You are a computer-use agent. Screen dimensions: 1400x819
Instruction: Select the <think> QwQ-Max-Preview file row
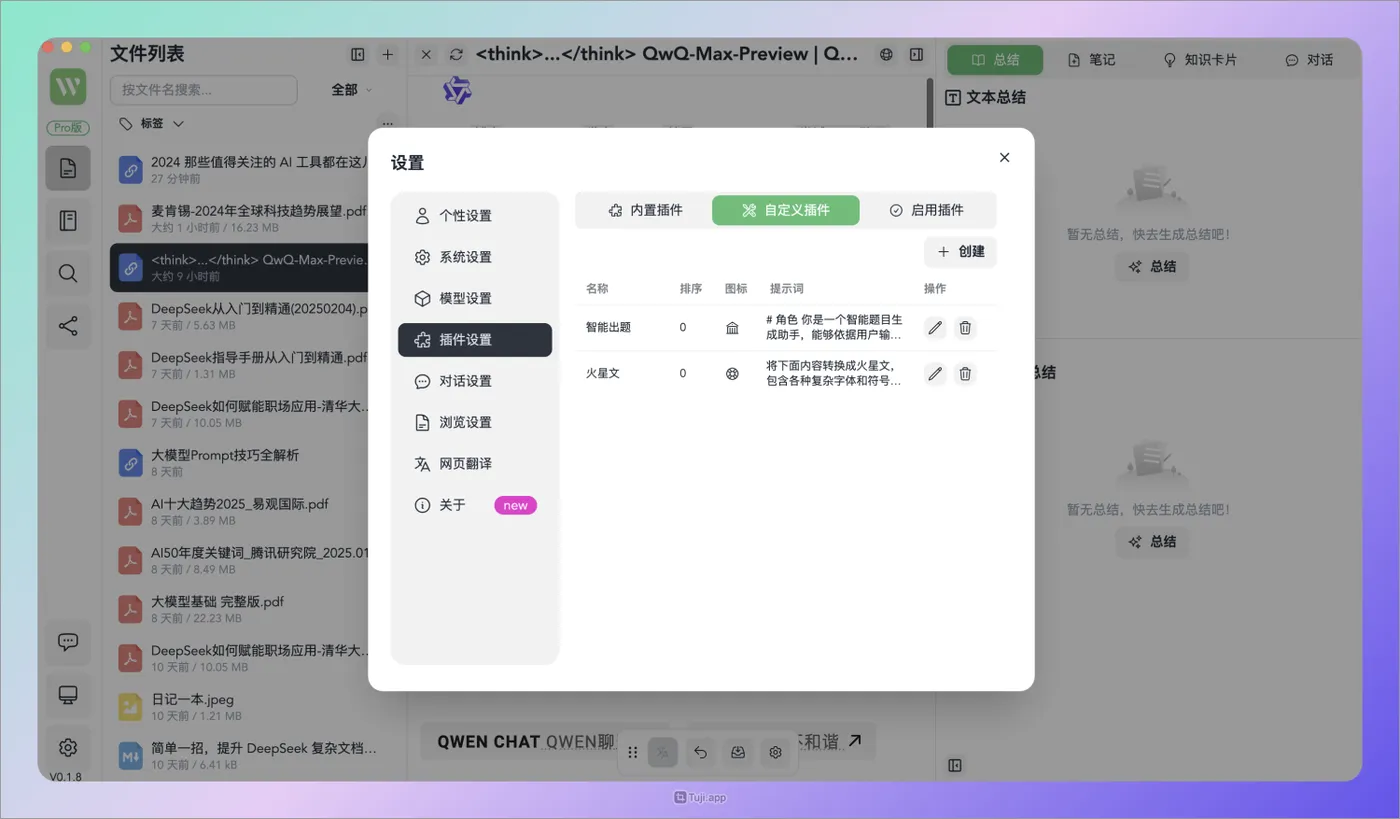[240, 267]
